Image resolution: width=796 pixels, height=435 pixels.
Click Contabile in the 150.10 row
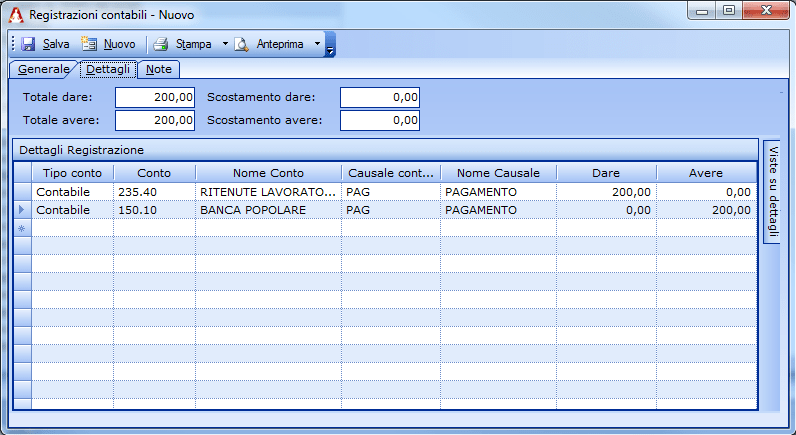(73, 210)
